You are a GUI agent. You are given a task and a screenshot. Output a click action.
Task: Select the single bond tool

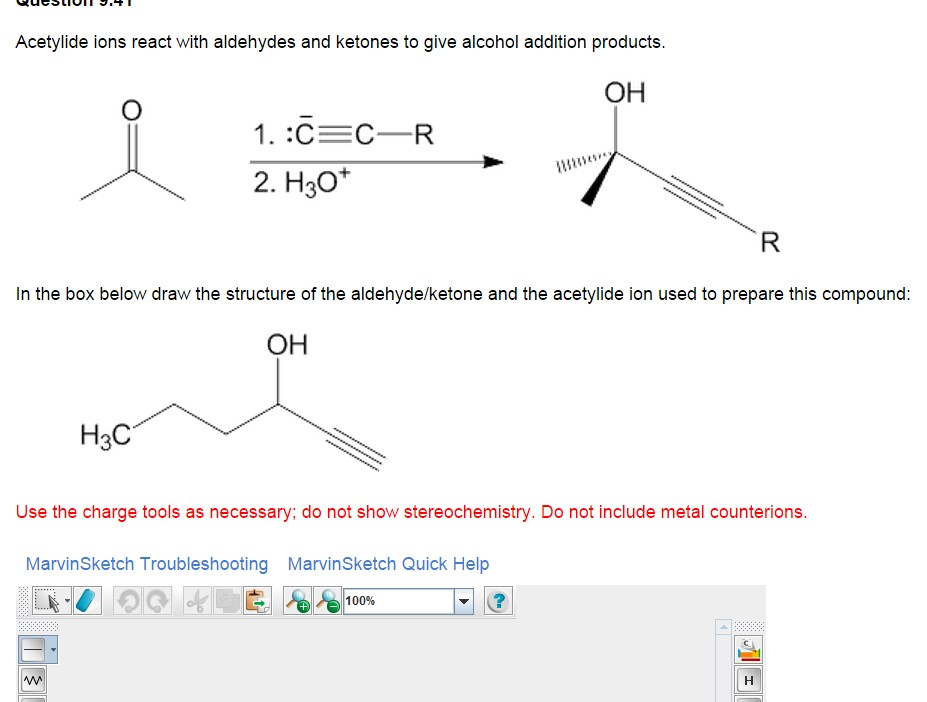(x=34, y=649)
